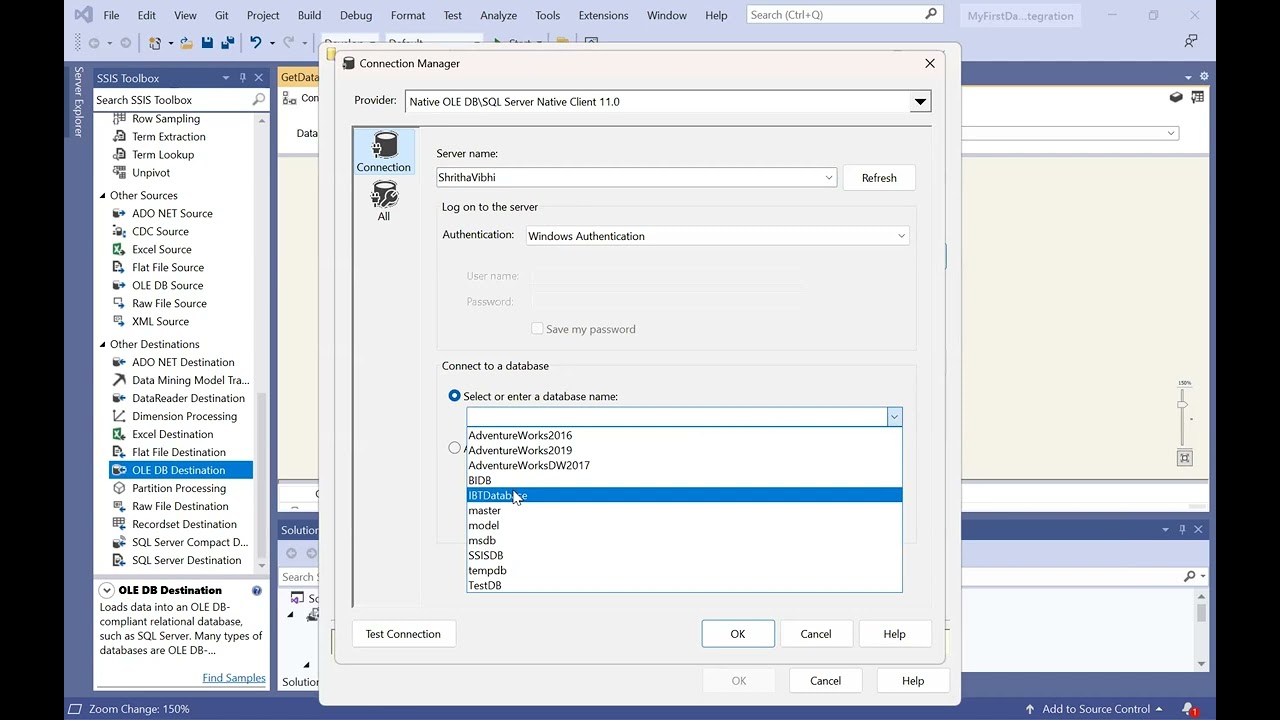
Task: Click the Unpivot transformation icon
Action: pos(119,173)
